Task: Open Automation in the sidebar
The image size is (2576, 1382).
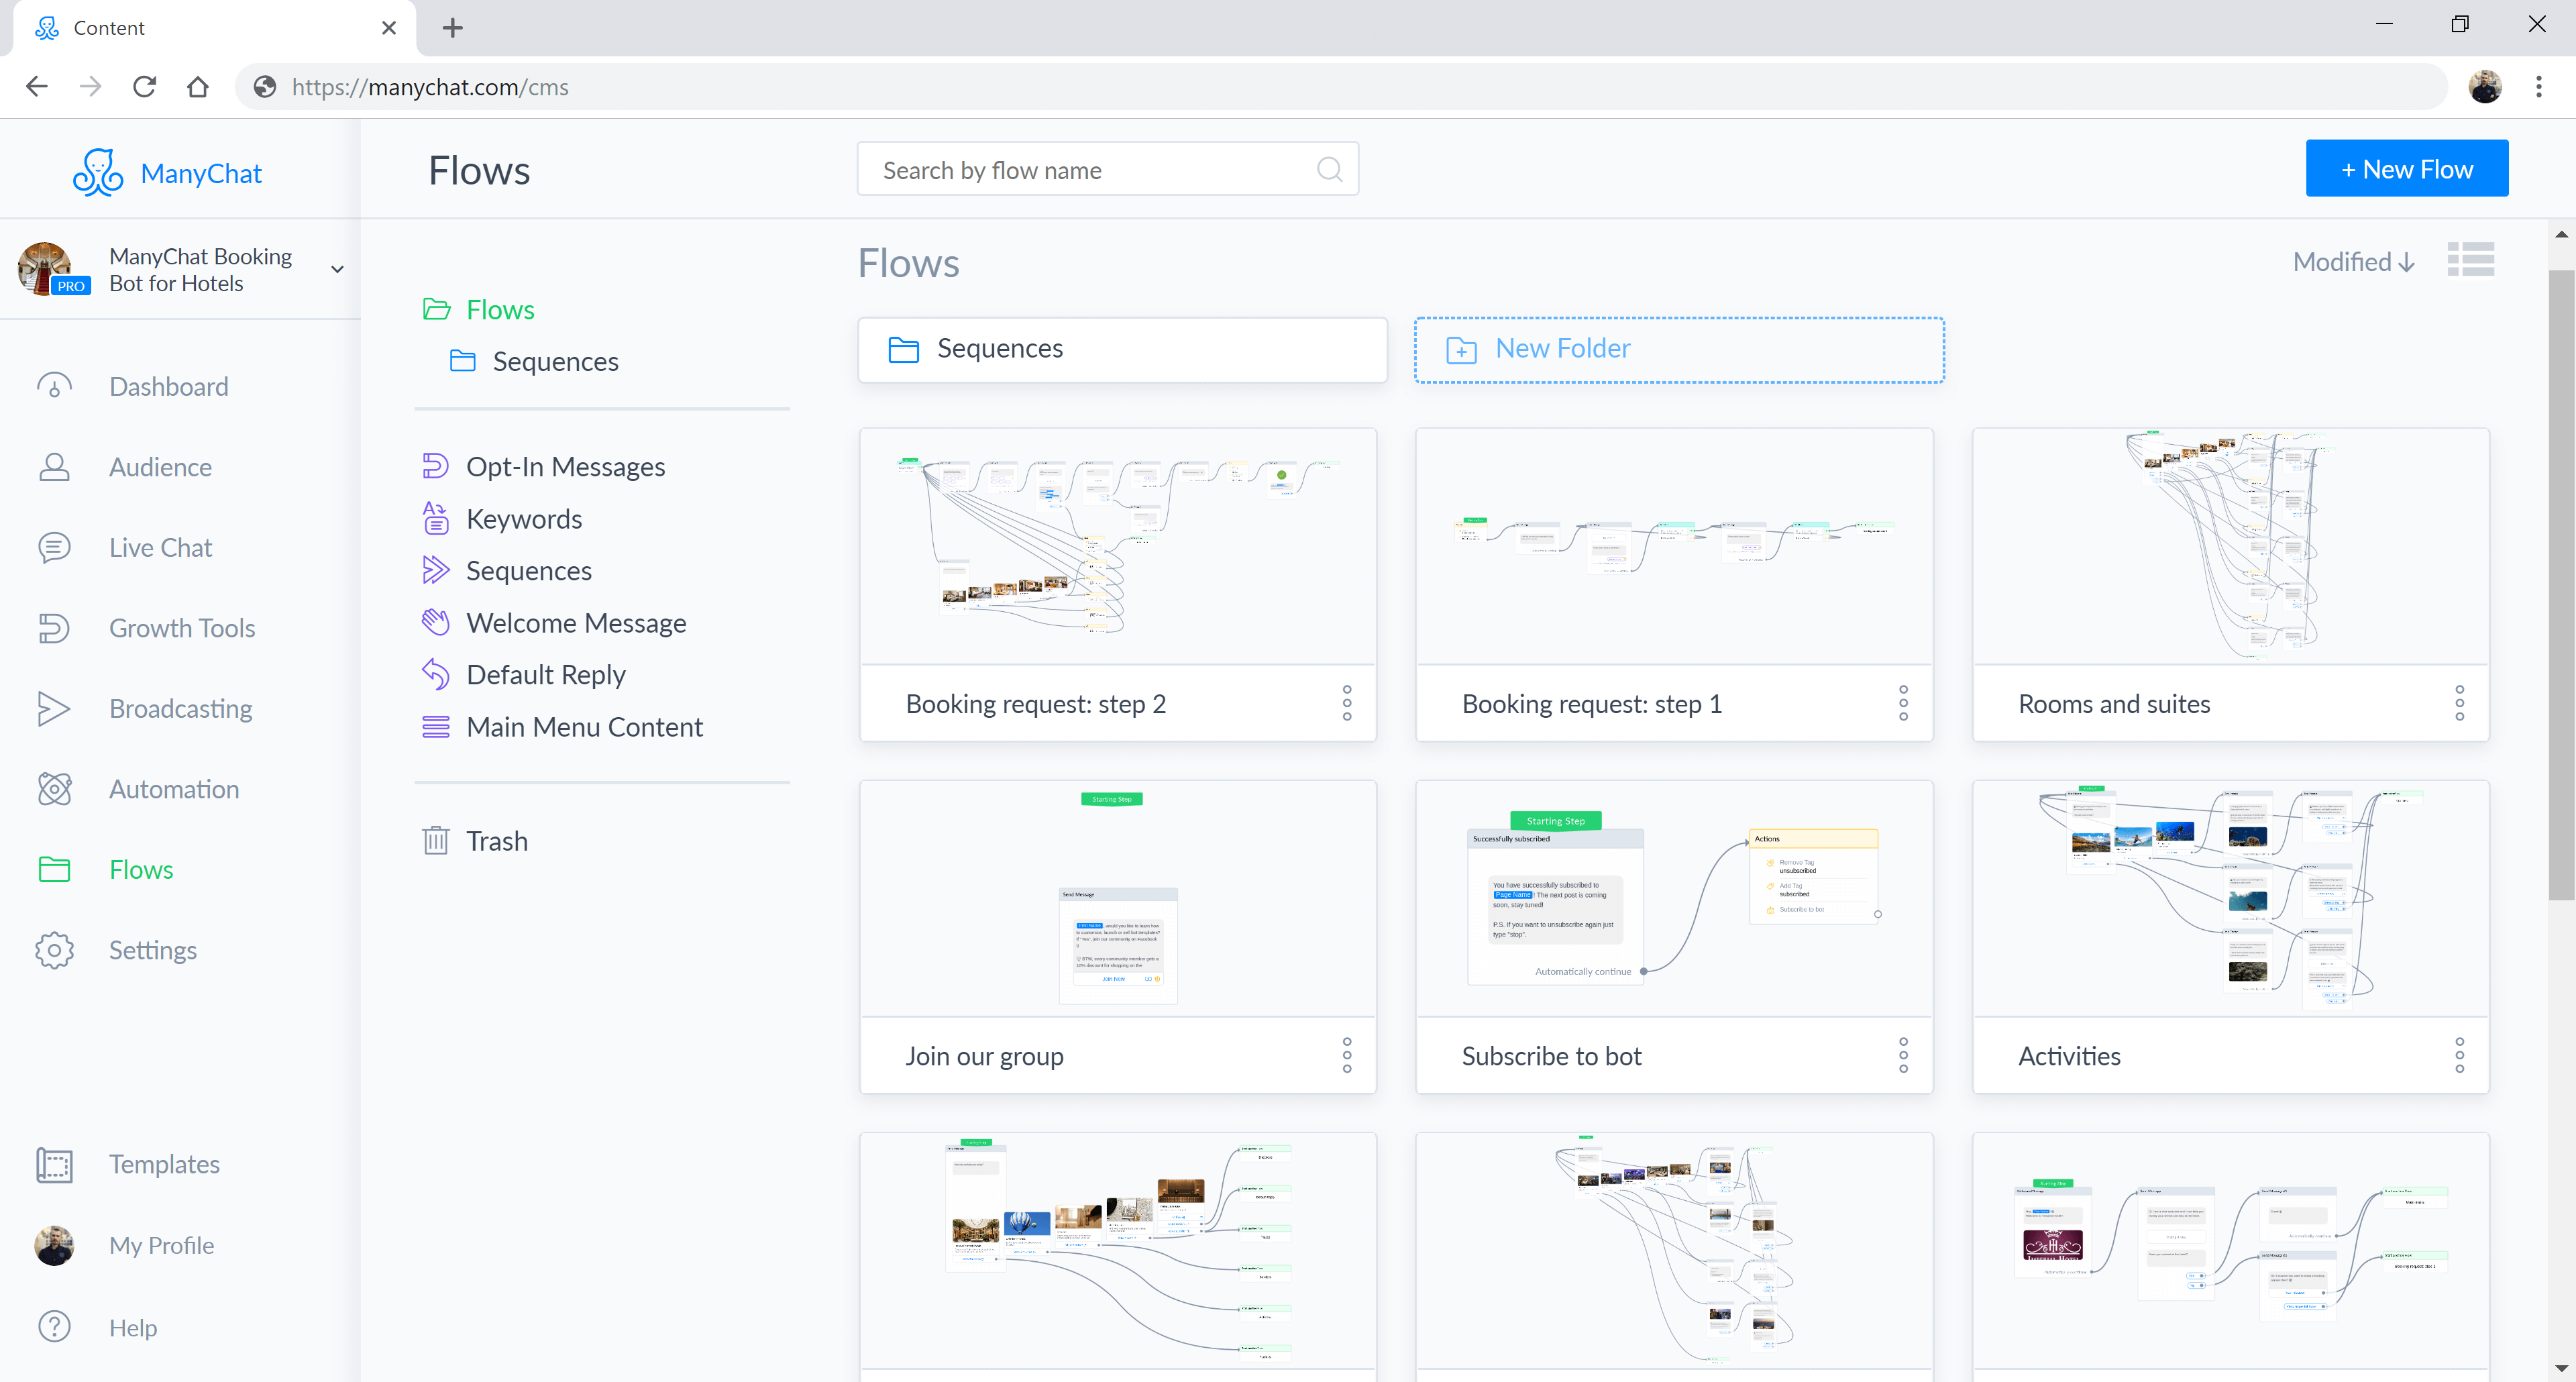Action: (174, 789)
